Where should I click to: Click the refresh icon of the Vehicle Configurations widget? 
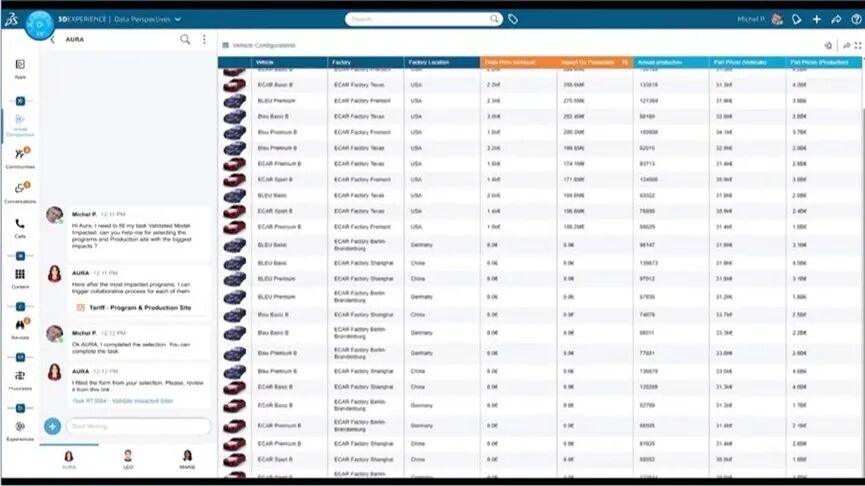point(828,45)
